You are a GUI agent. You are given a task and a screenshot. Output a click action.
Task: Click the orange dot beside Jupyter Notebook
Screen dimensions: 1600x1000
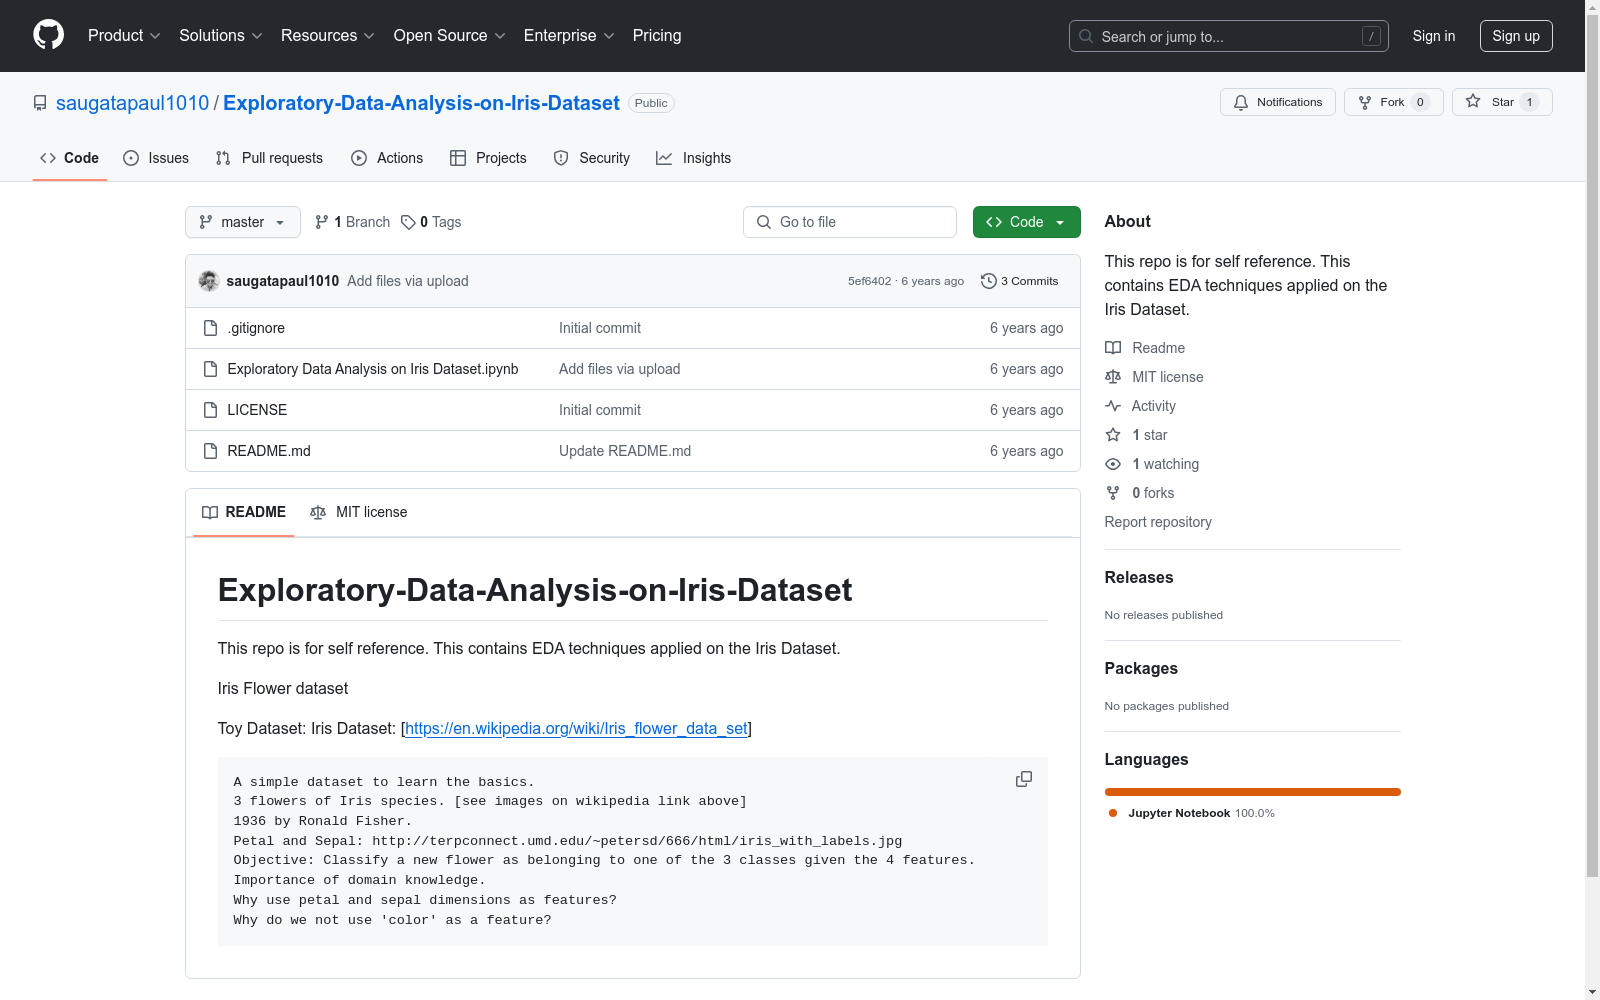click(1113, 813)
